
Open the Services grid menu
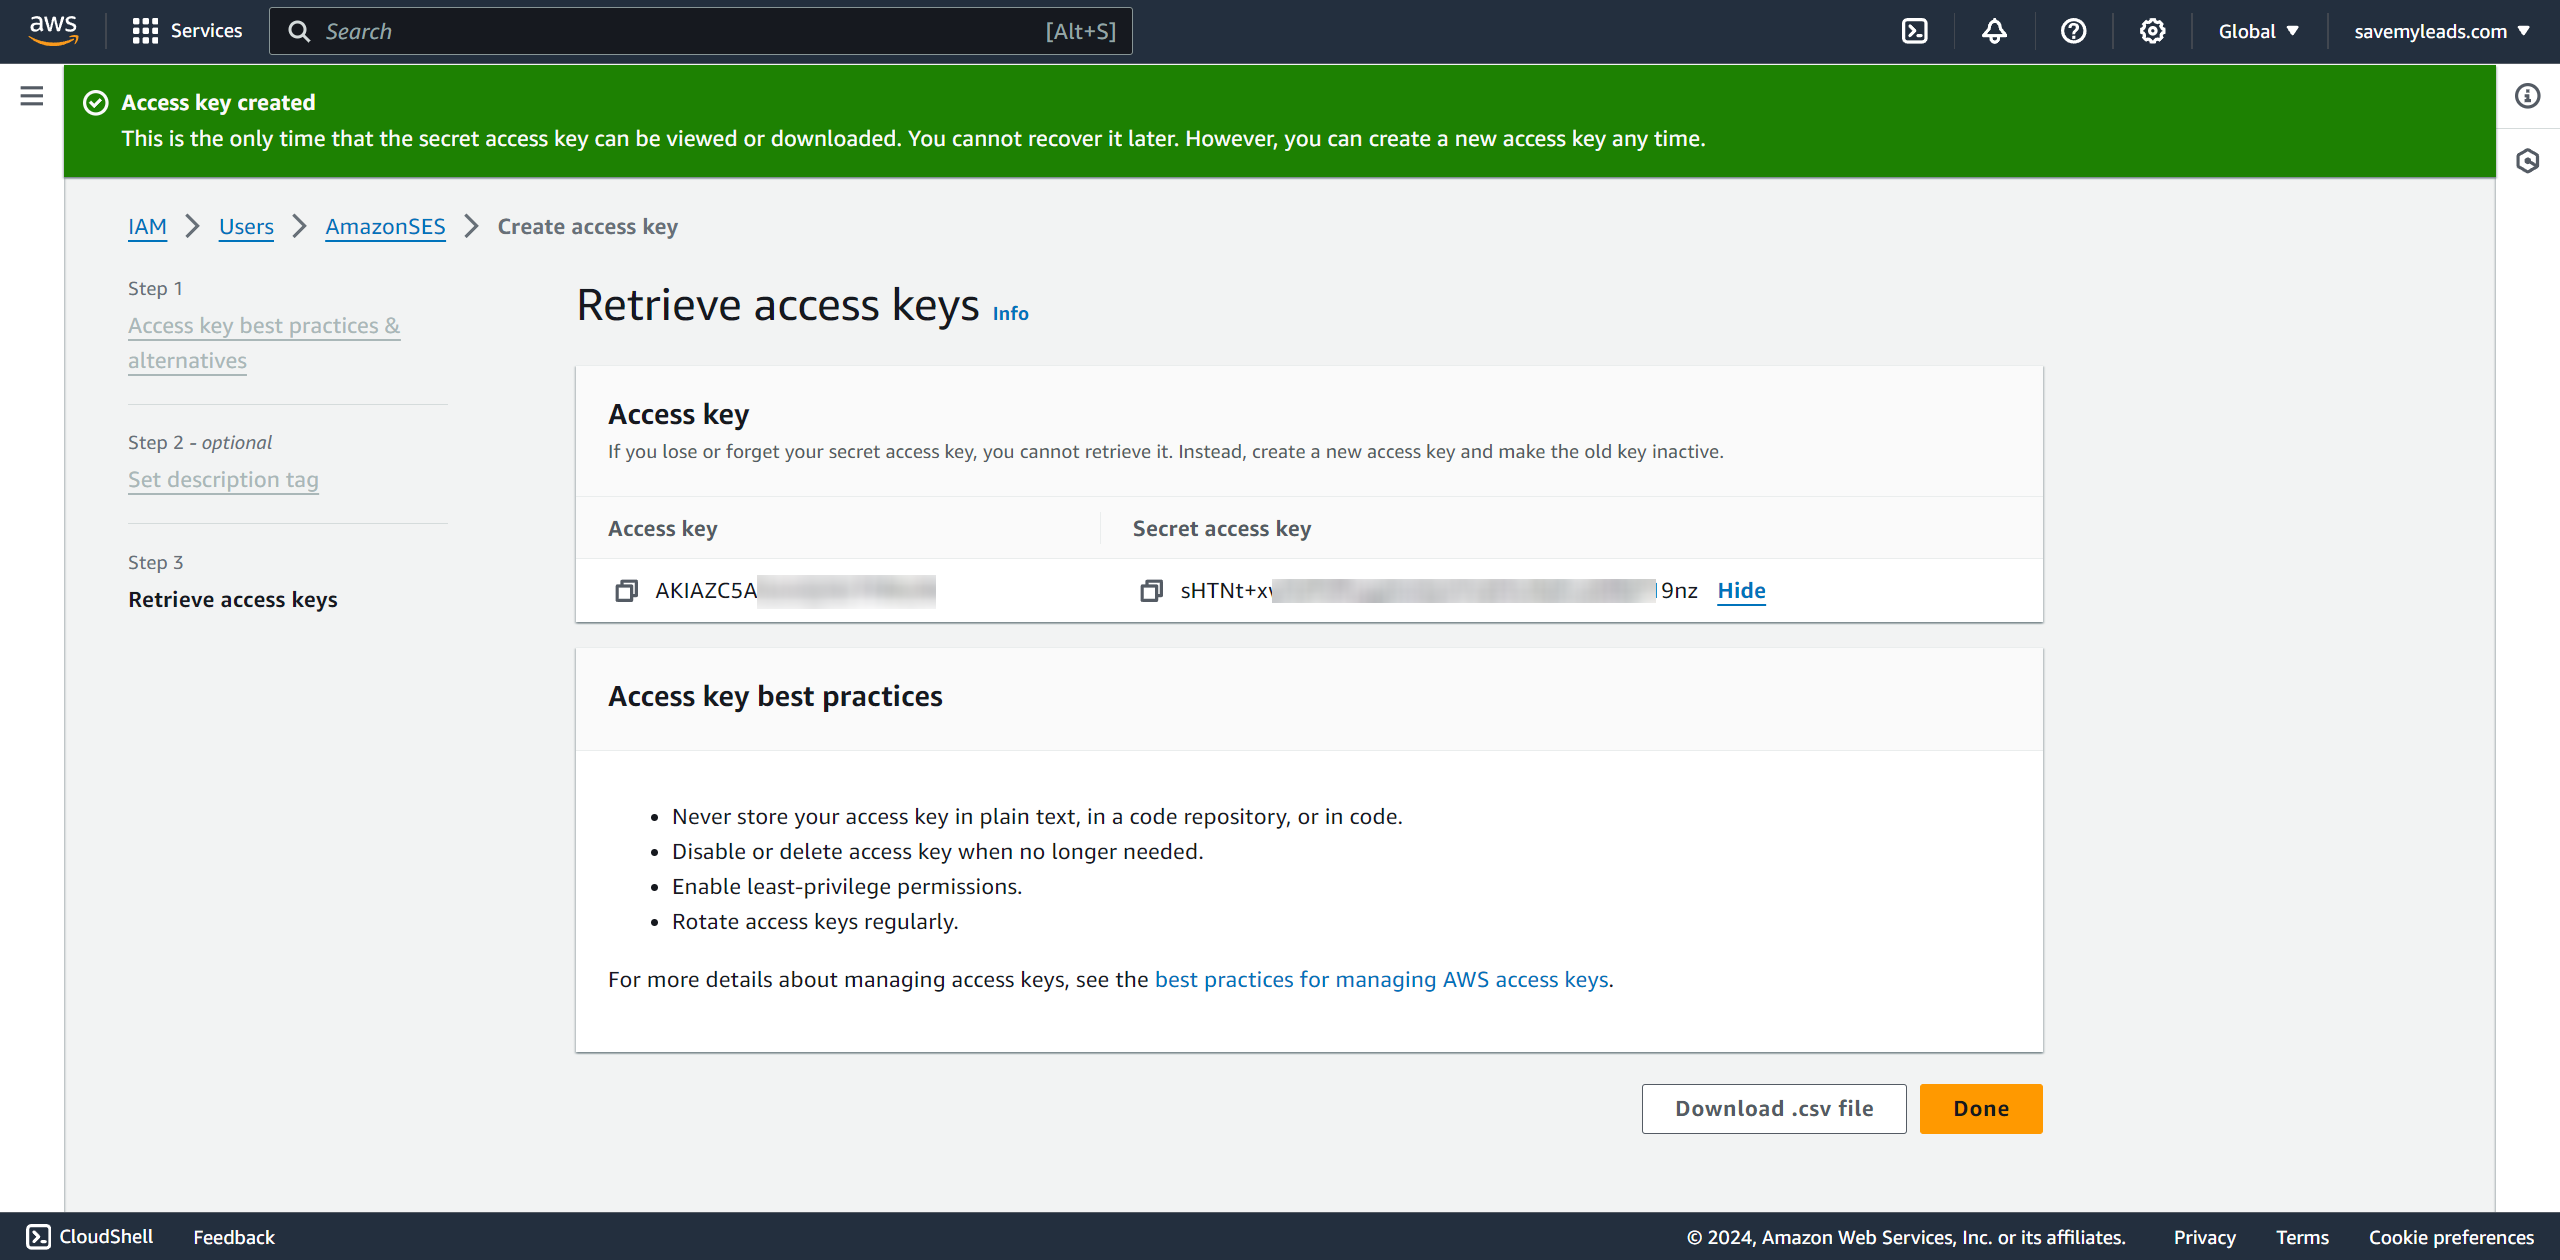(187, 31)
